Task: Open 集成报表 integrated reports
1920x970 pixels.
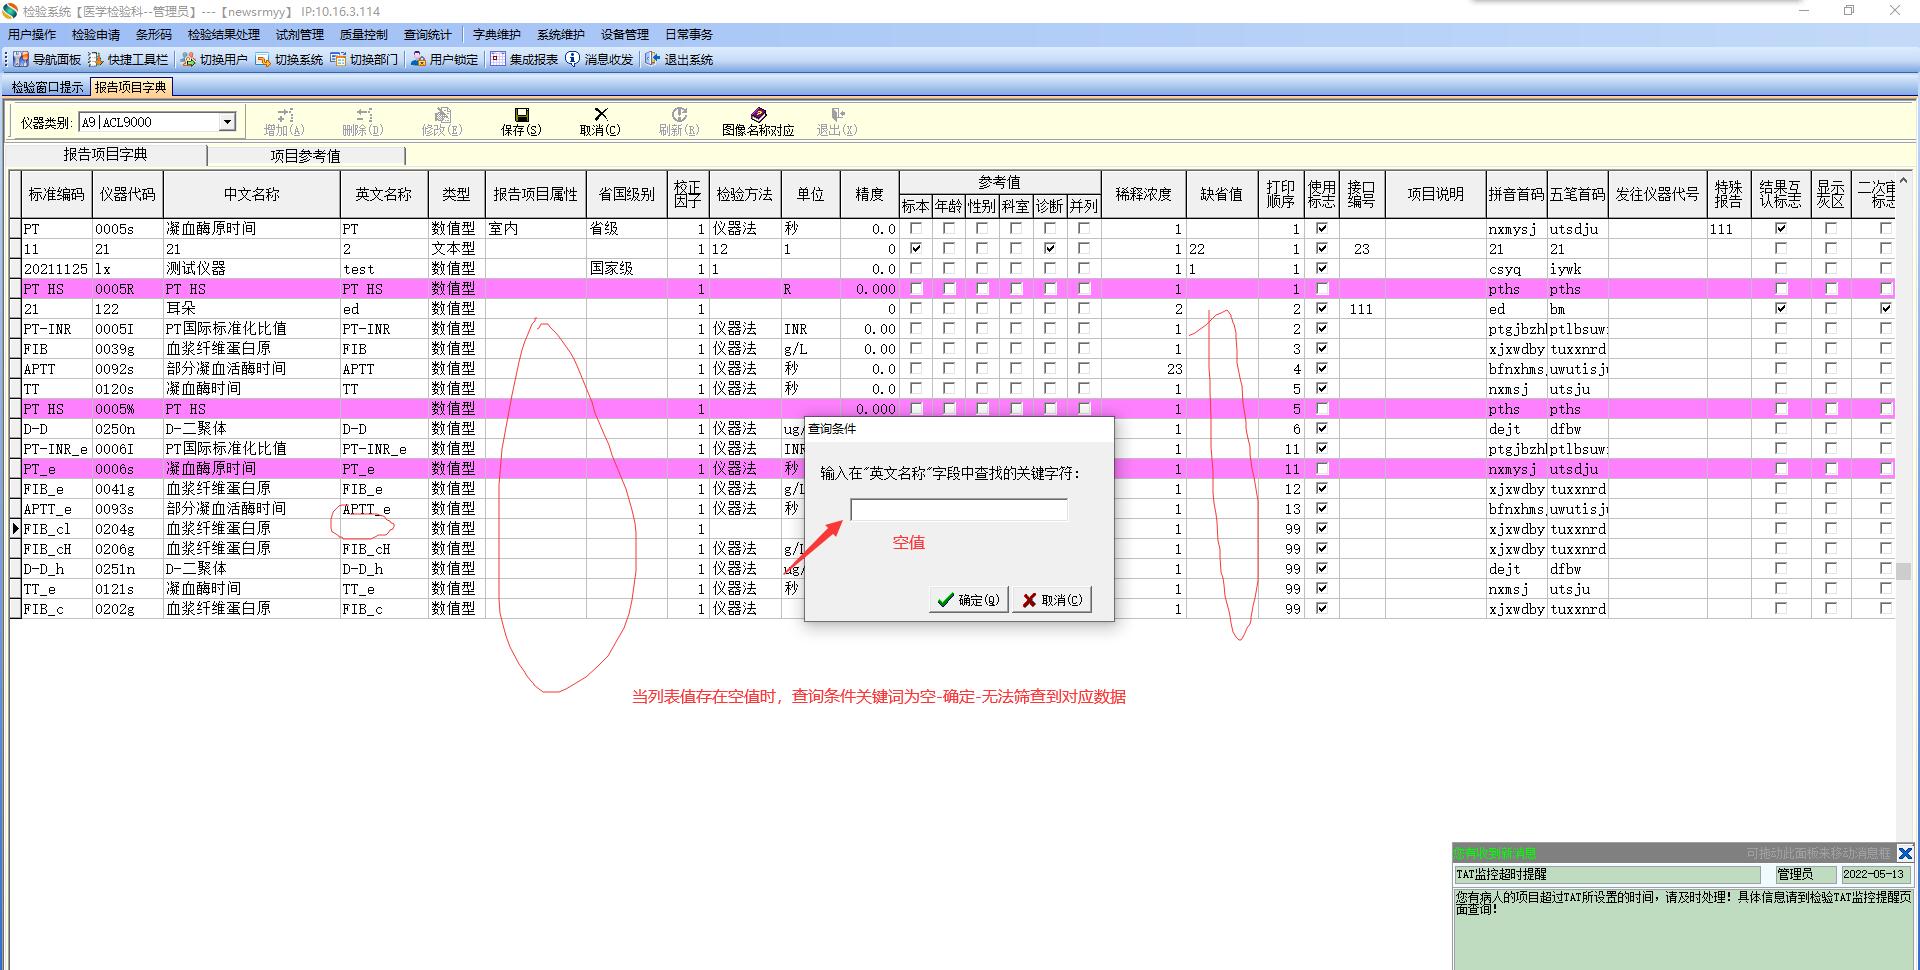Action: tap(524, 60)
